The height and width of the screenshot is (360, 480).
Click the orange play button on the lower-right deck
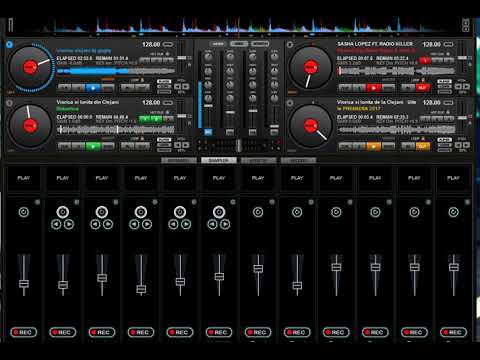(374, 146)
